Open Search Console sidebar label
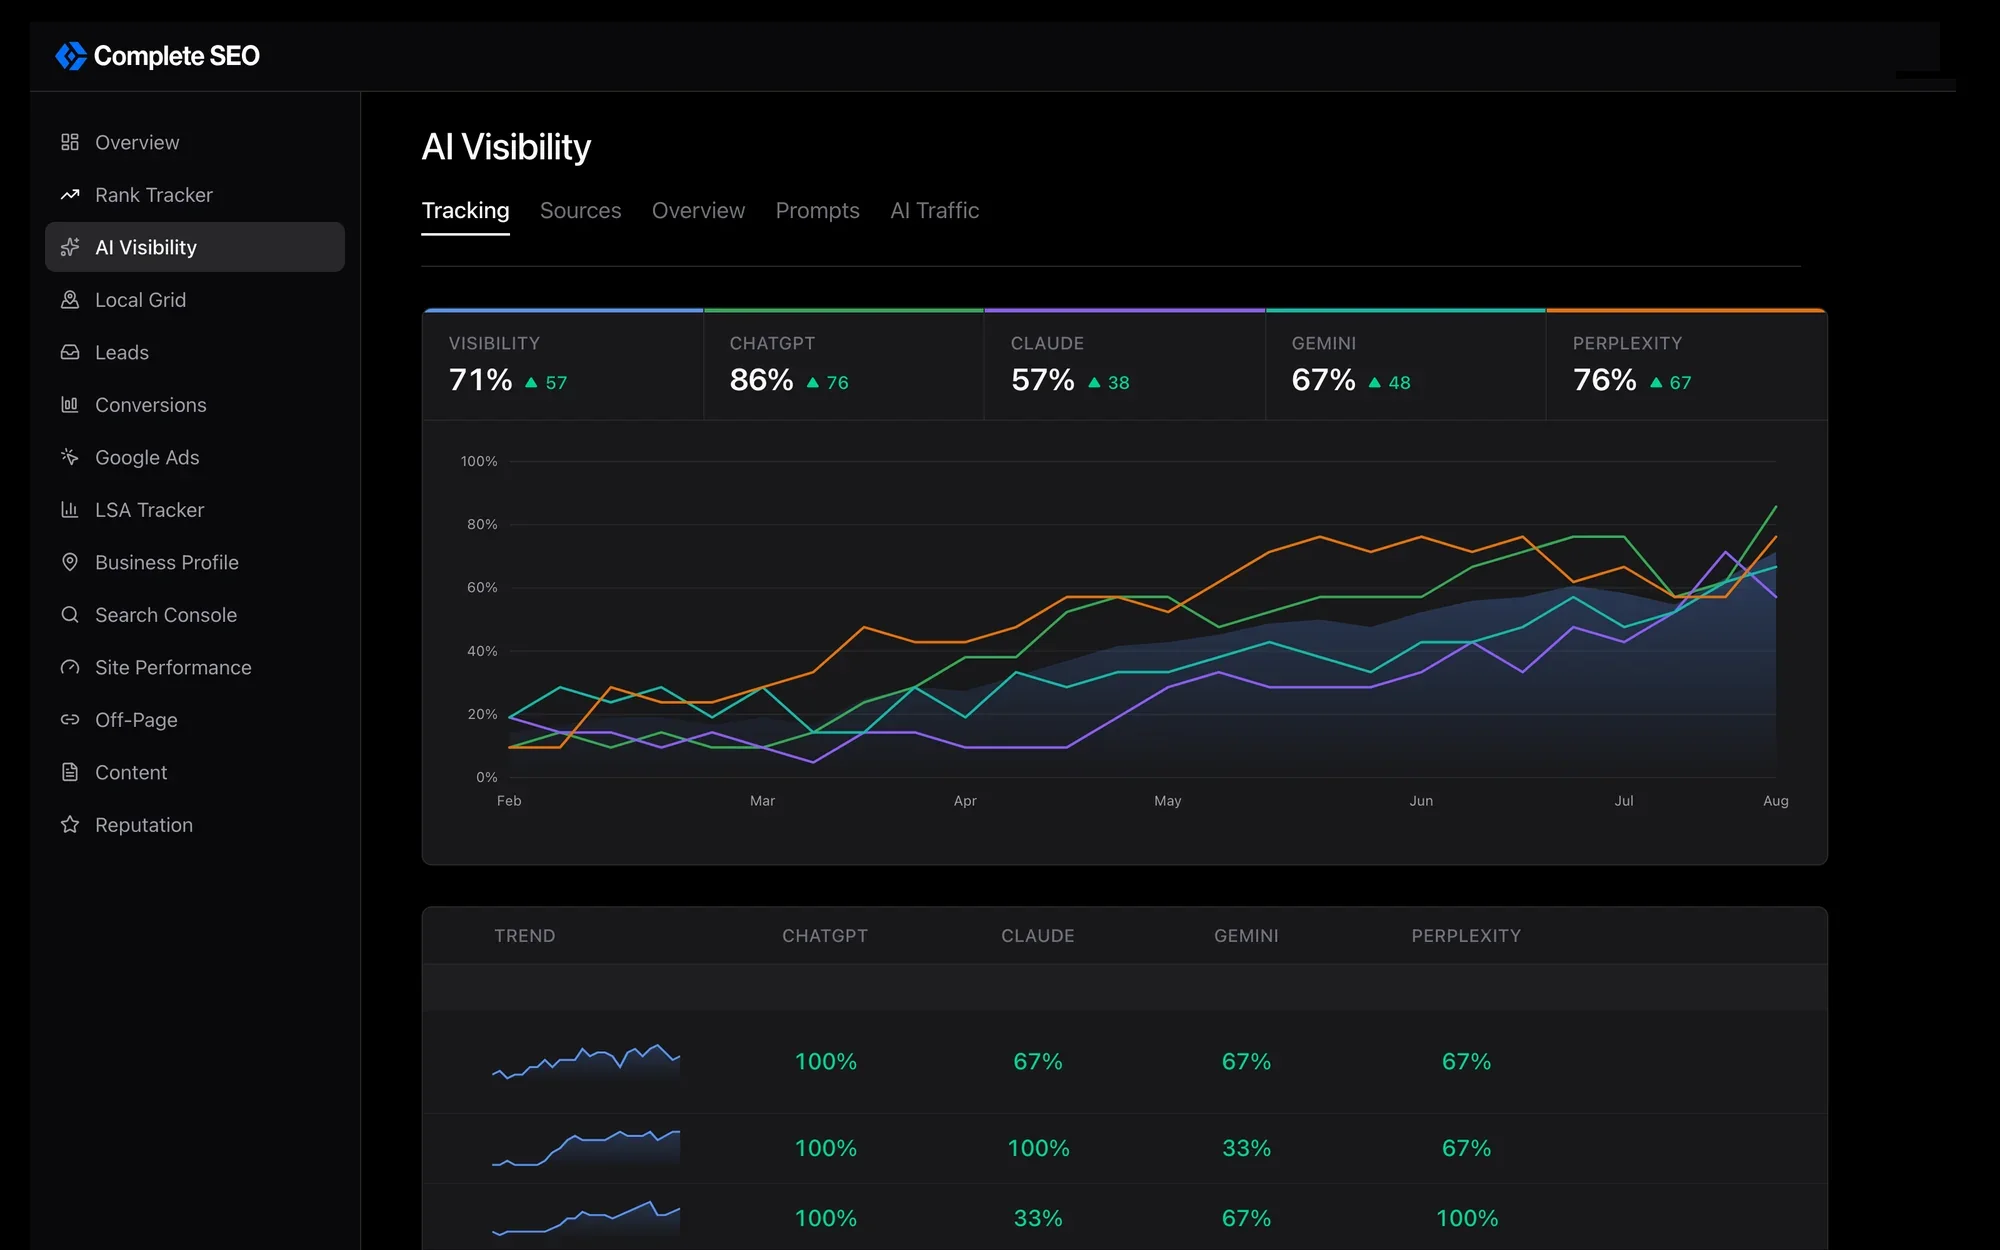 (x=166, y=615)
